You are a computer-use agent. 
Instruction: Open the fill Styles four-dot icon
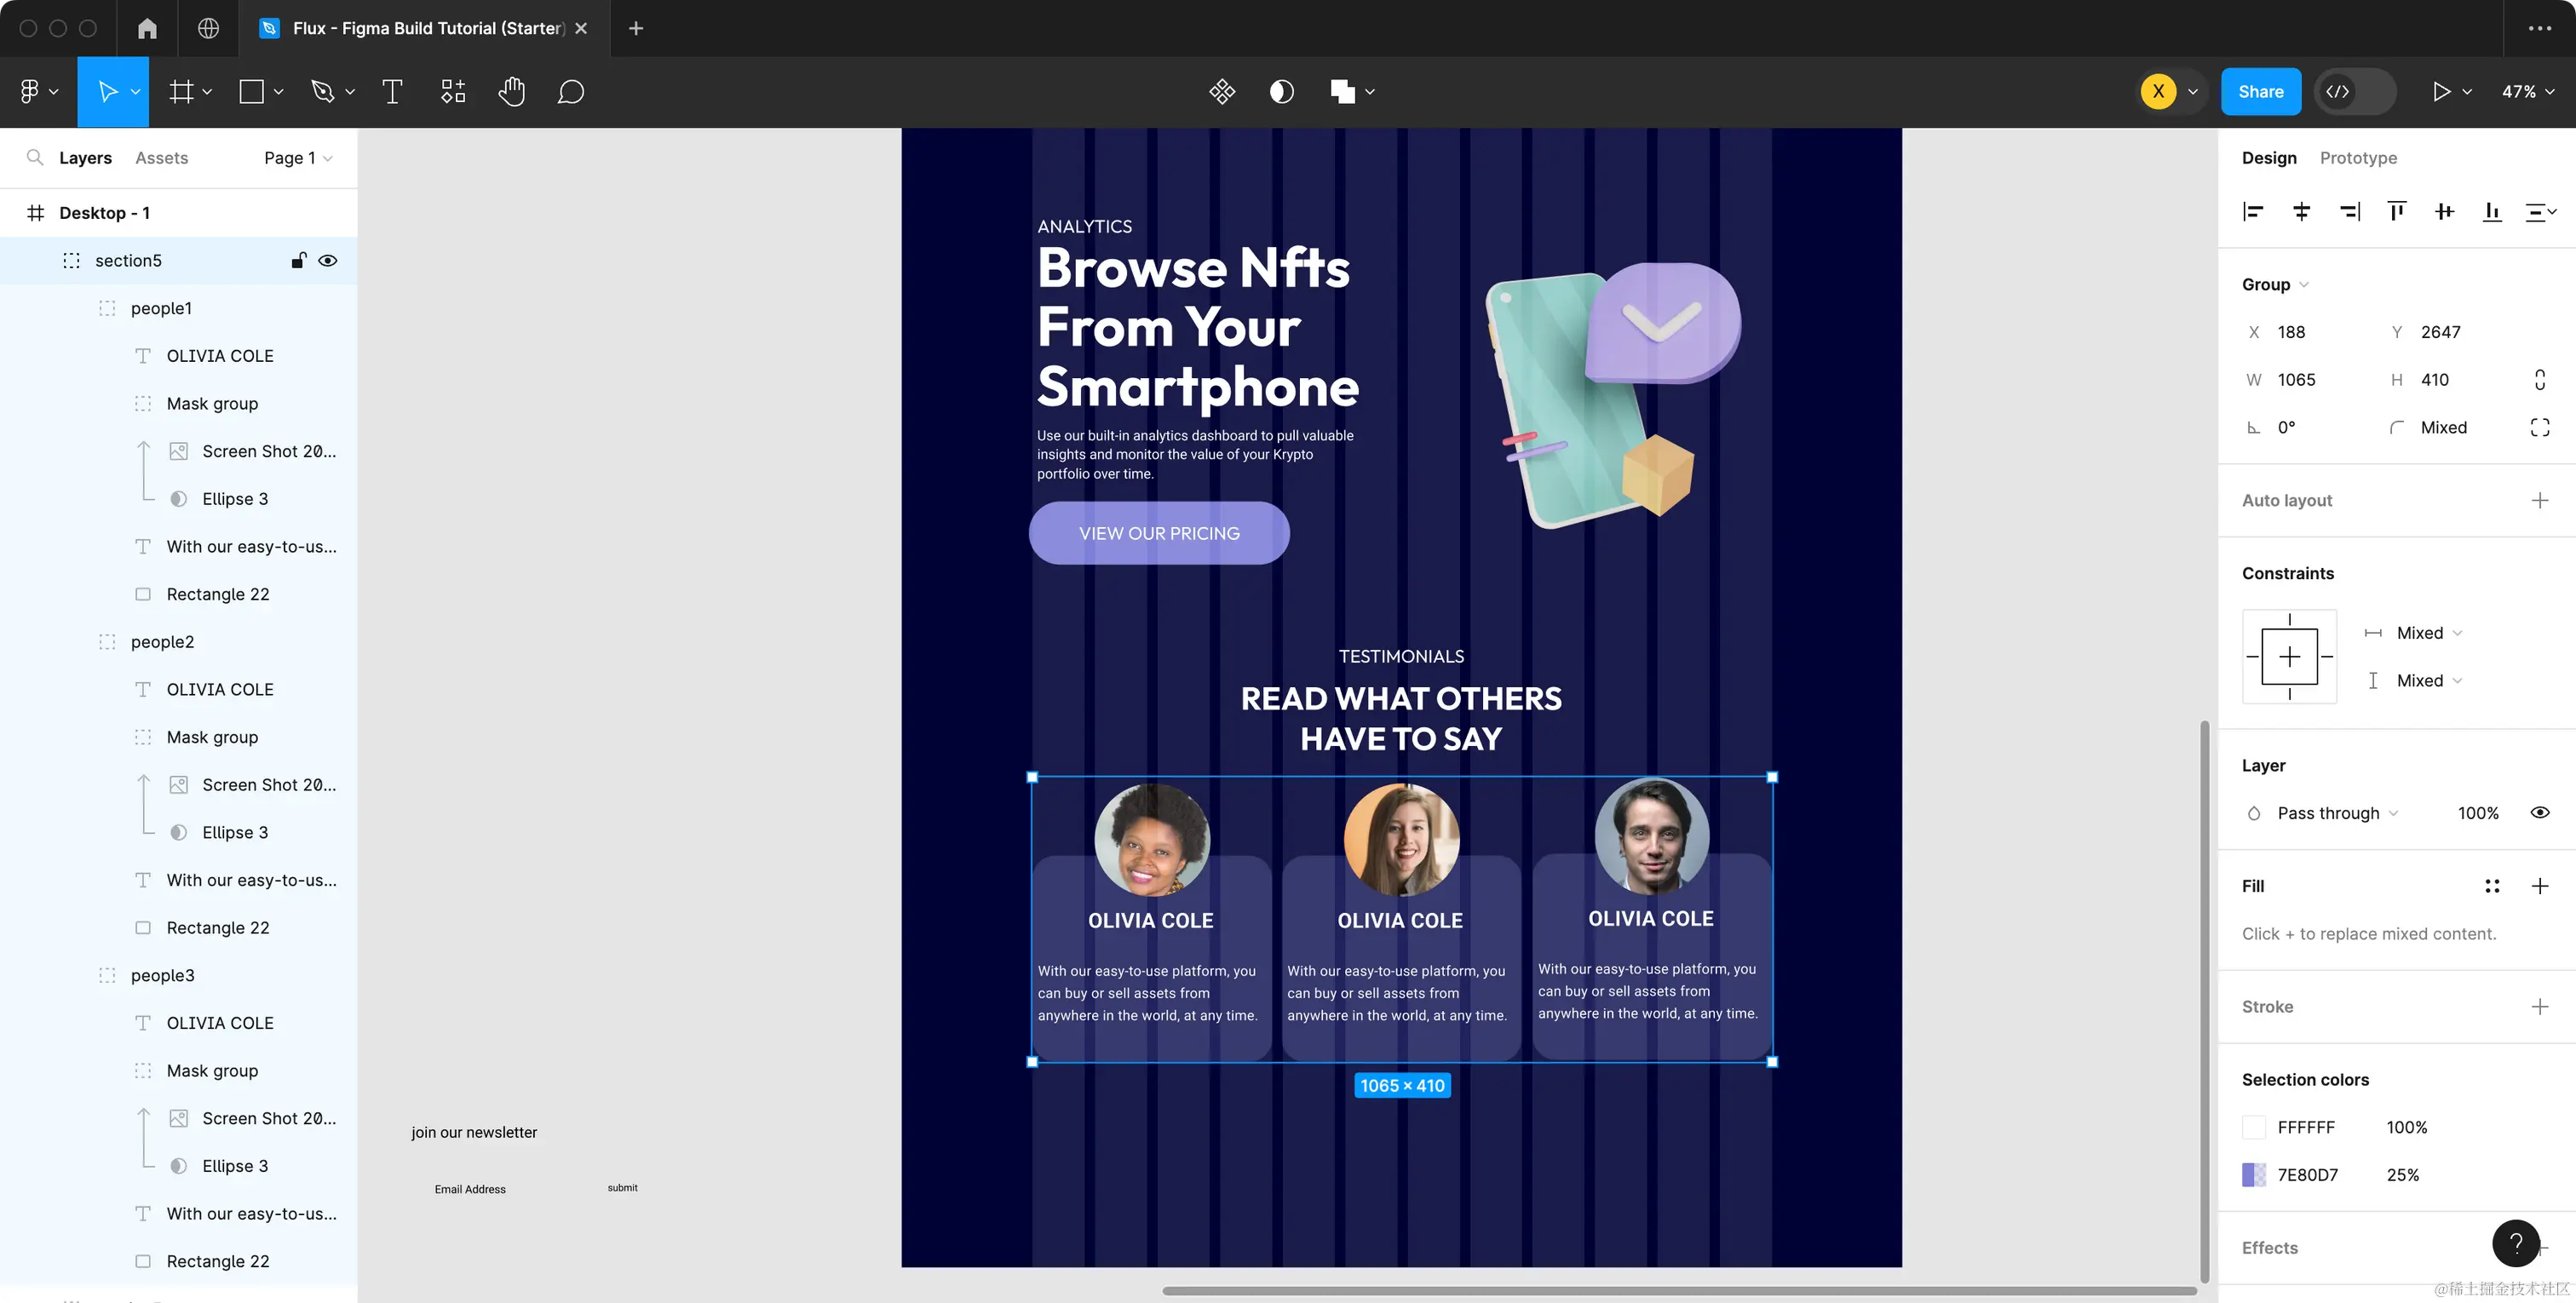pos(2492,886)
